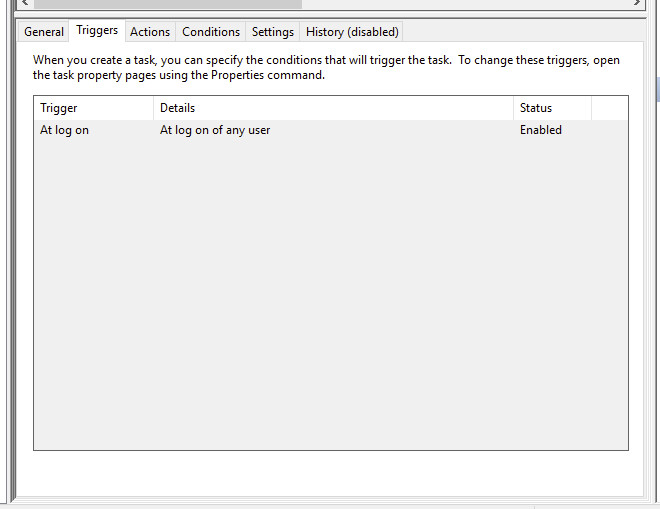Image resolution: width=660 pixels, height=509 pixels.
Task: Select the Triggers tab
Action: coord(97,31)
